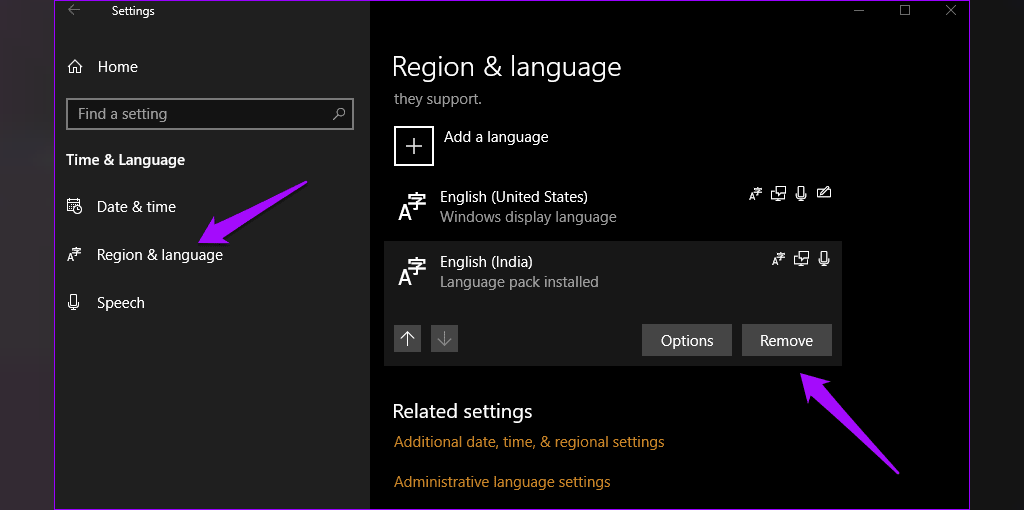Screen dimensions: 1024x510
Task: Remove the English (India) language
Action: point(787,340)
